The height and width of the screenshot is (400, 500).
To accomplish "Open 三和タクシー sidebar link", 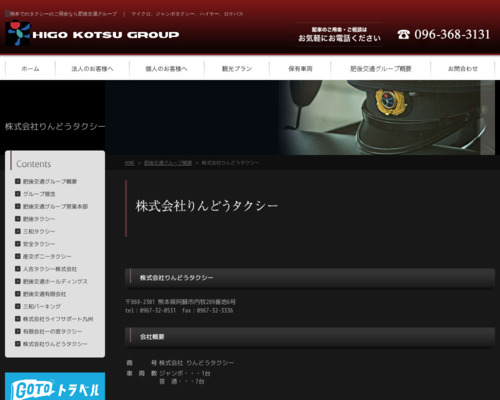I will coord(39,231).
